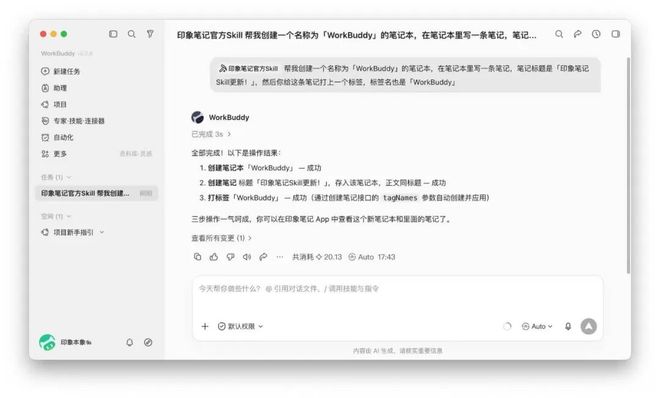Screen dimensions: 660x398
Task: Dislike the response with thumbs down
Action: 230,257
